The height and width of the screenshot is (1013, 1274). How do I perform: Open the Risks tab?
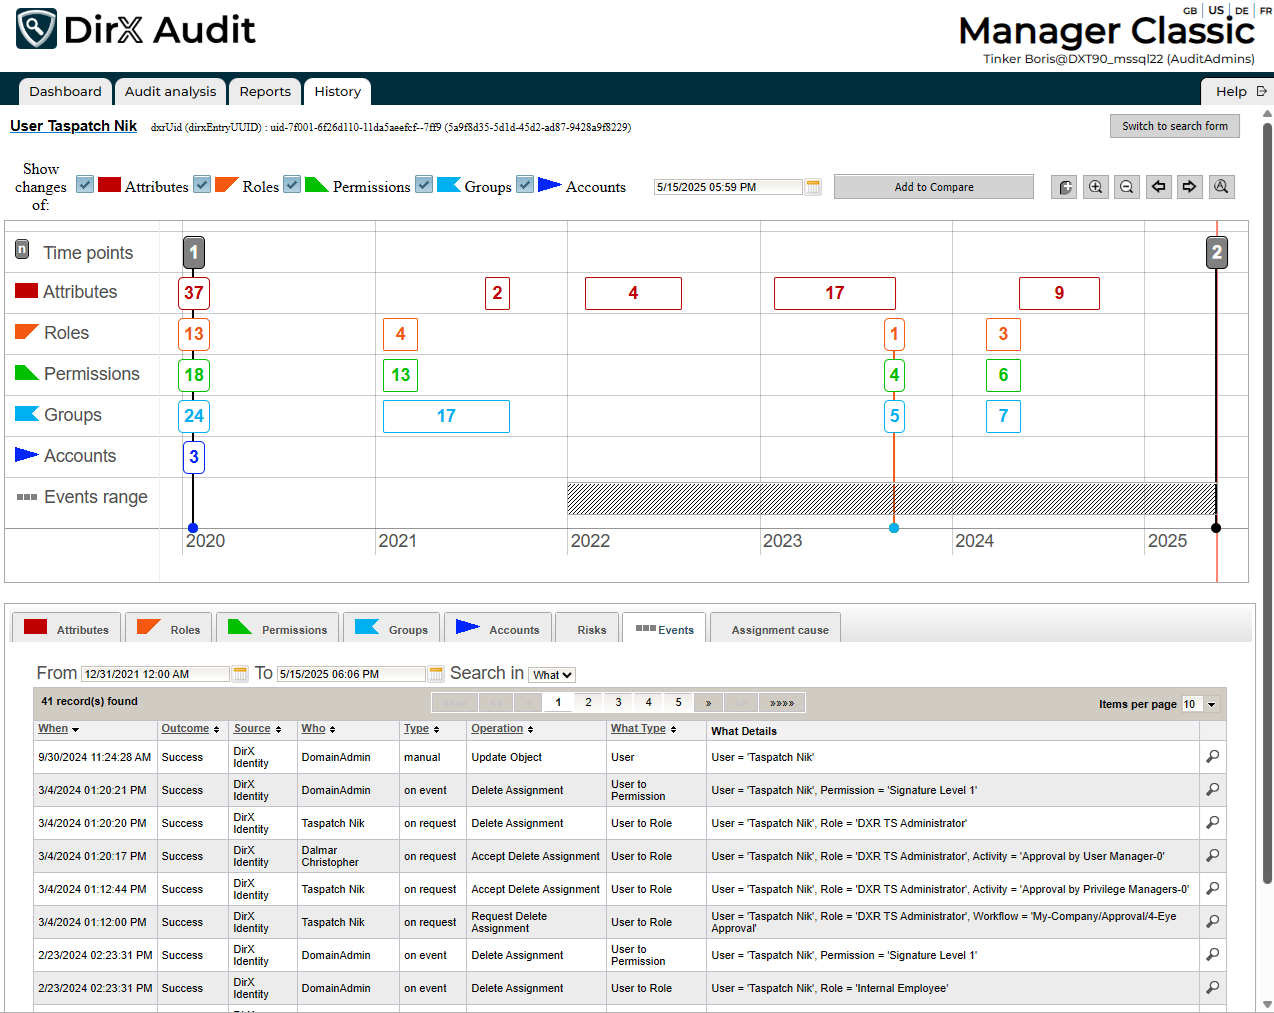(x=591, y=630)
